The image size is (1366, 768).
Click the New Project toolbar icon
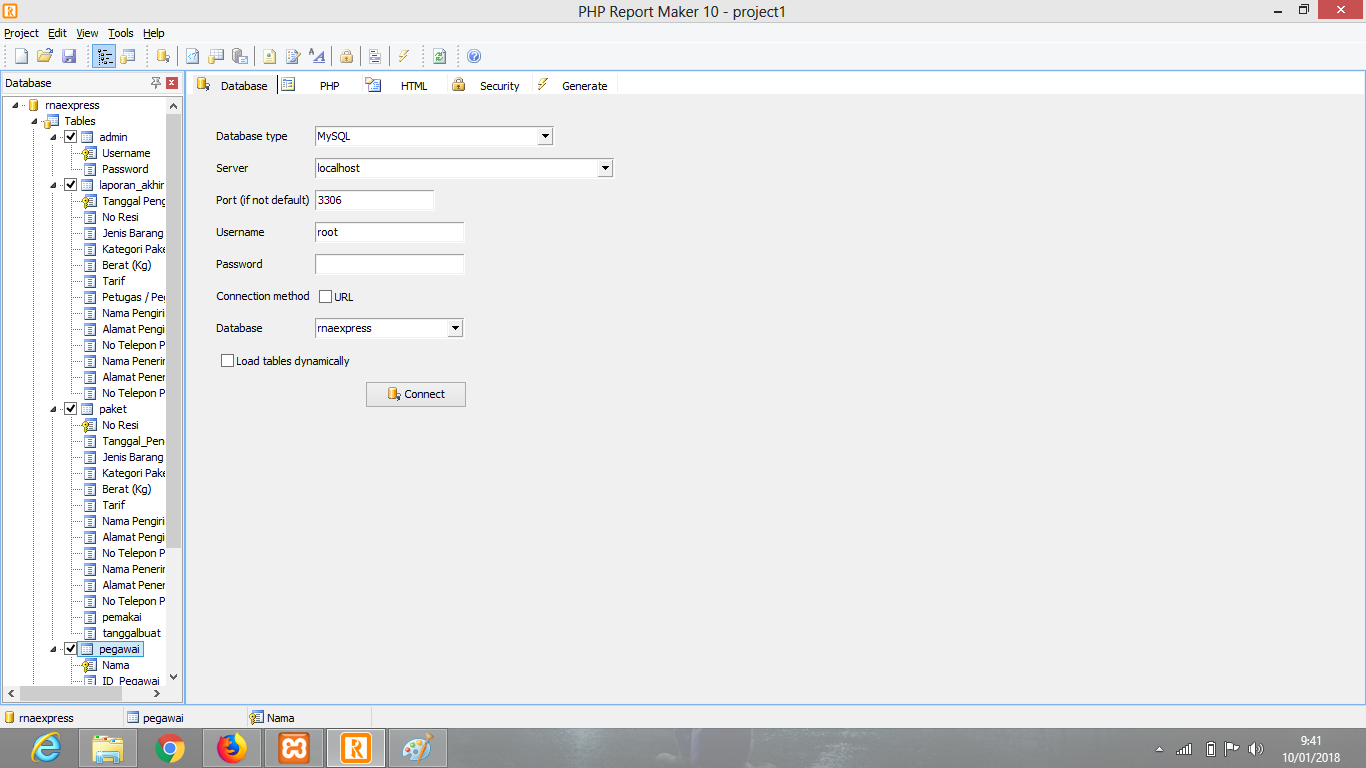pyautogui.click(x=21, y=56)
